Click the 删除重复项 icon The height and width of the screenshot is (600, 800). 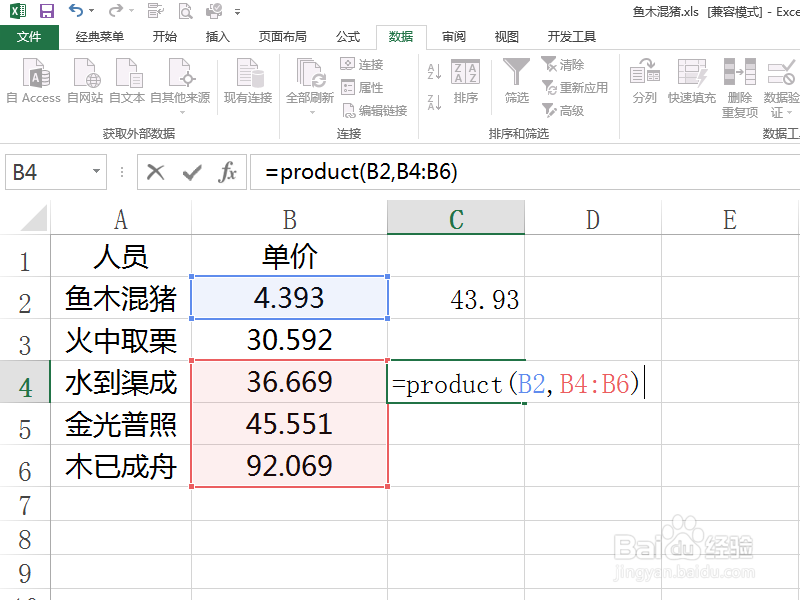(741, 80)
